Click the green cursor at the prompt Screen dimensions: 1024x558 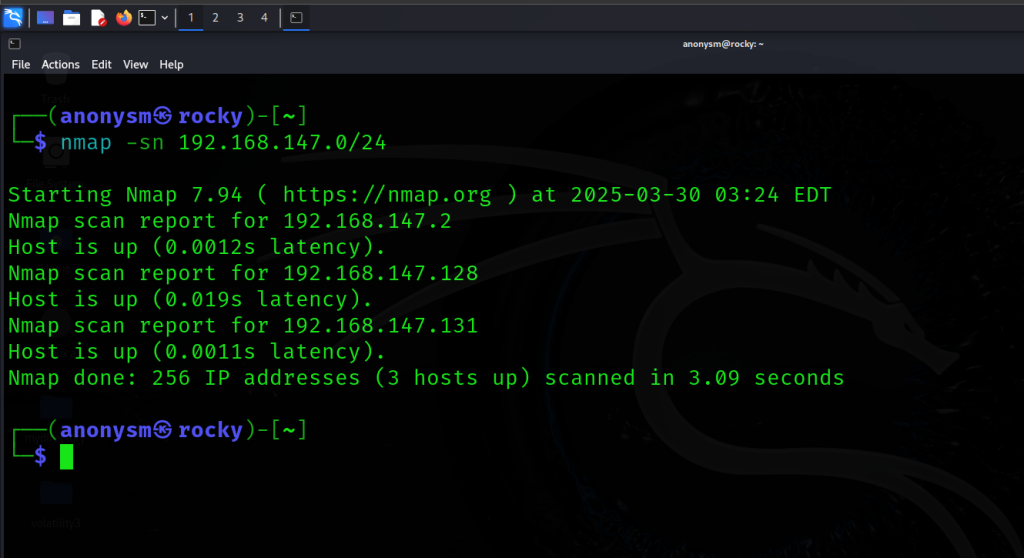tap(67, 457)
